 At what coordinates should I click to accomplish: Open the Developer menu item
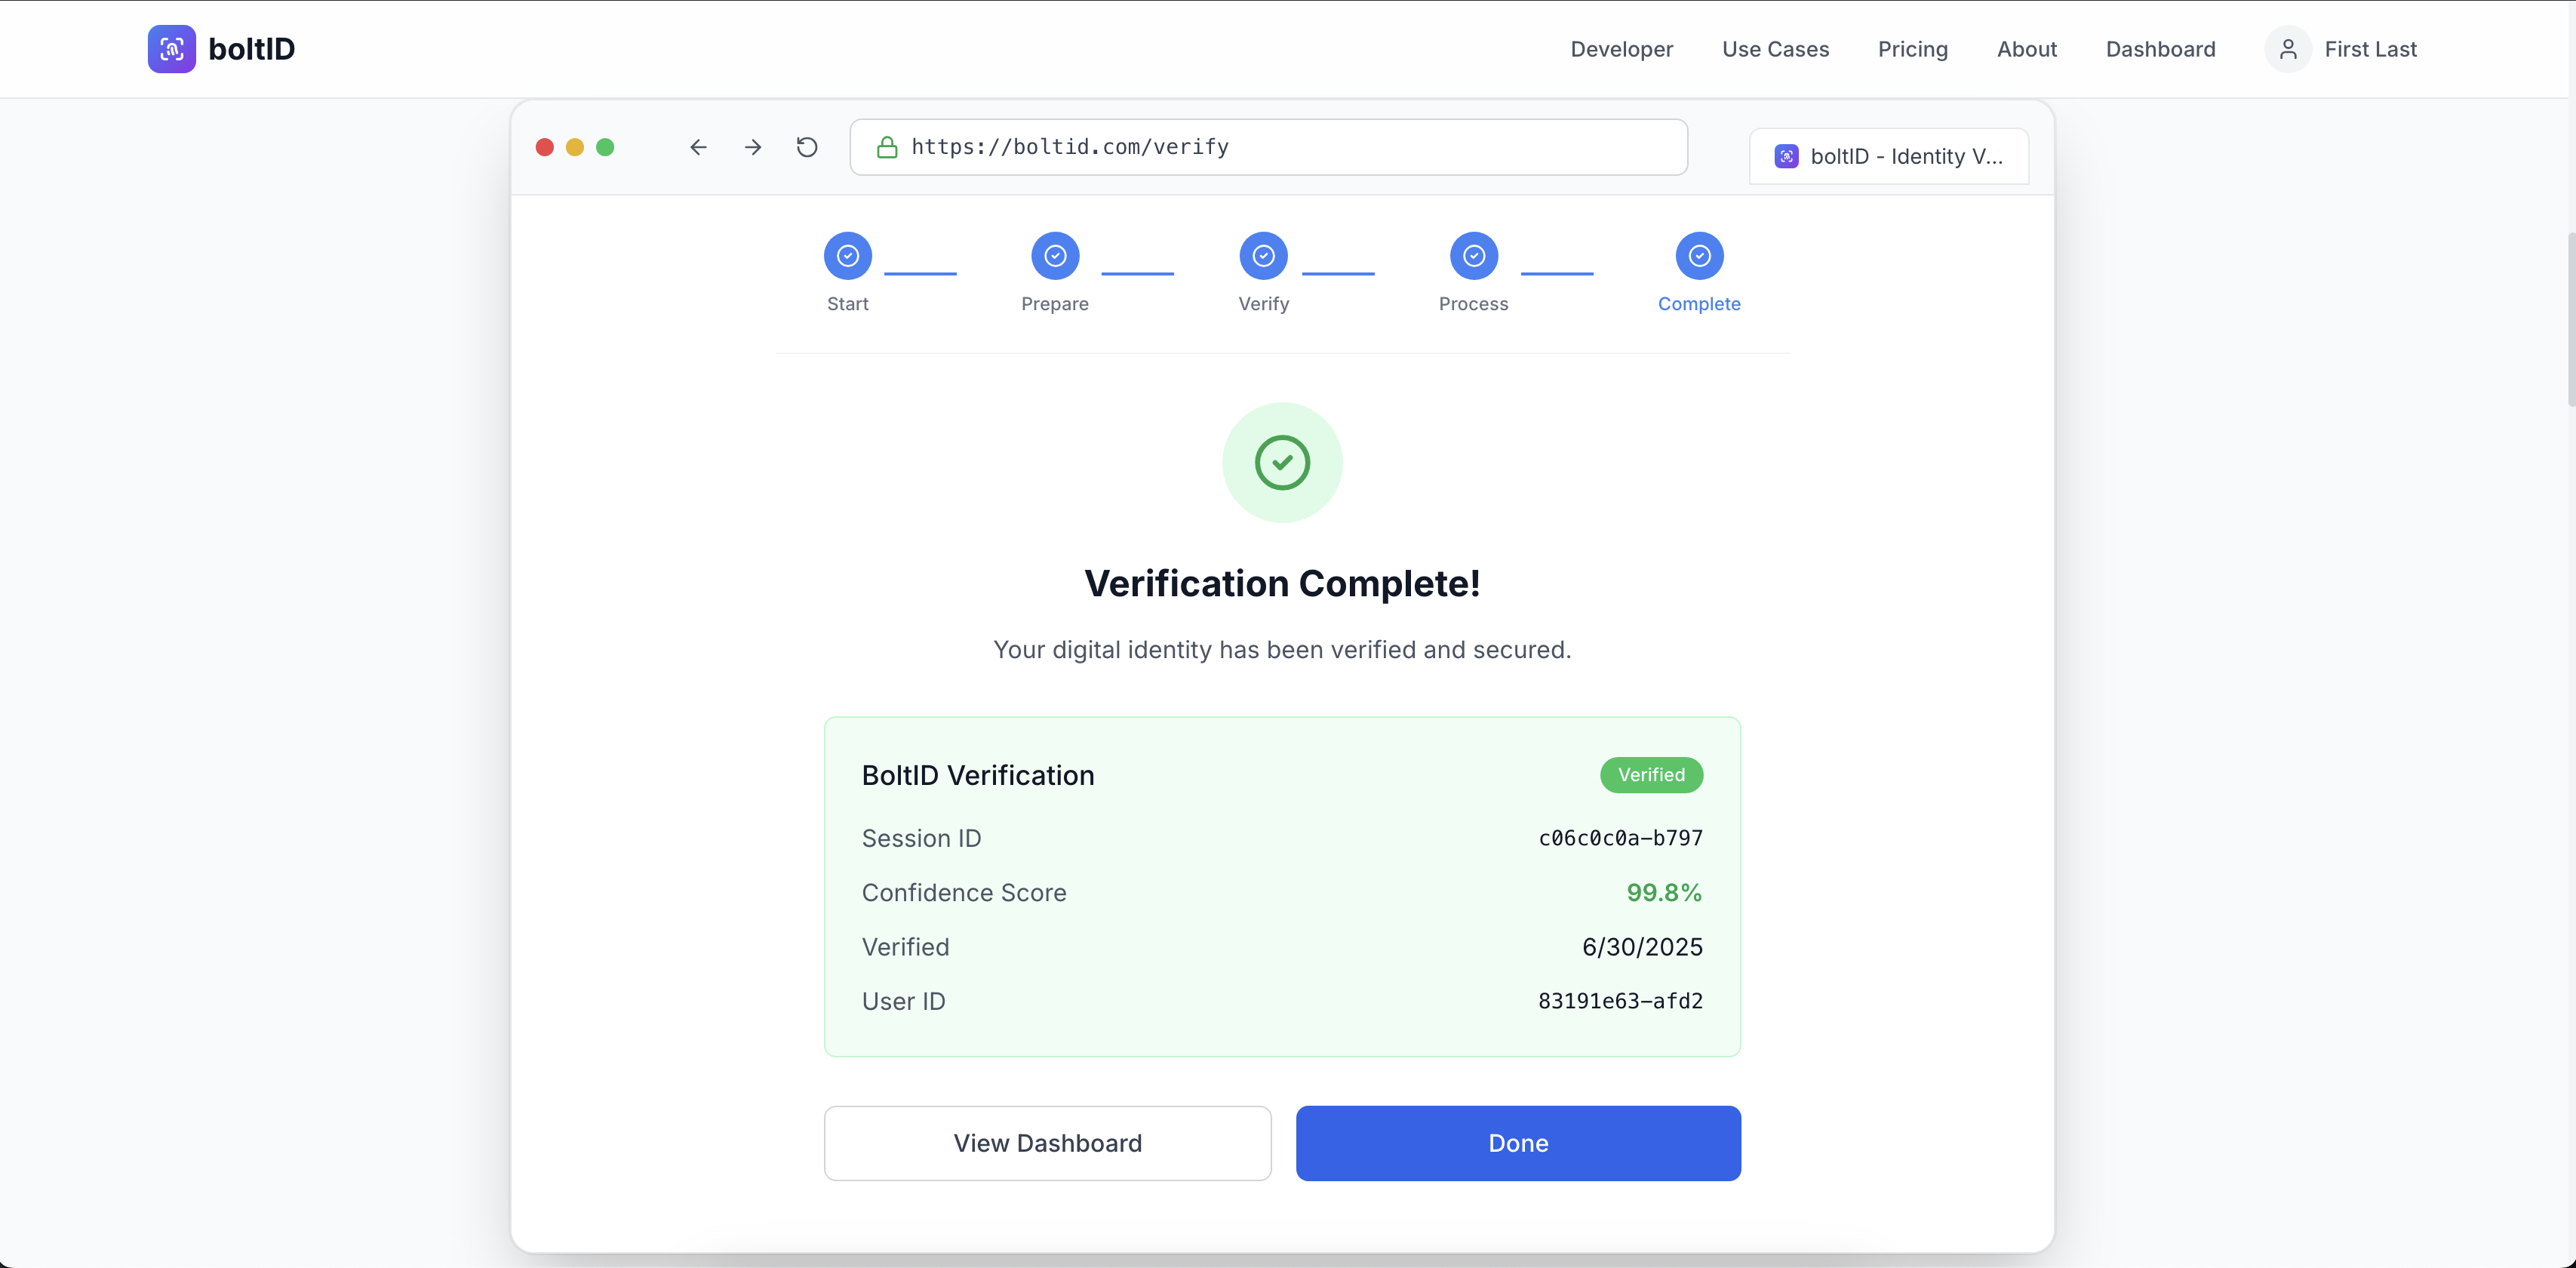click(x=1621, y=49)
